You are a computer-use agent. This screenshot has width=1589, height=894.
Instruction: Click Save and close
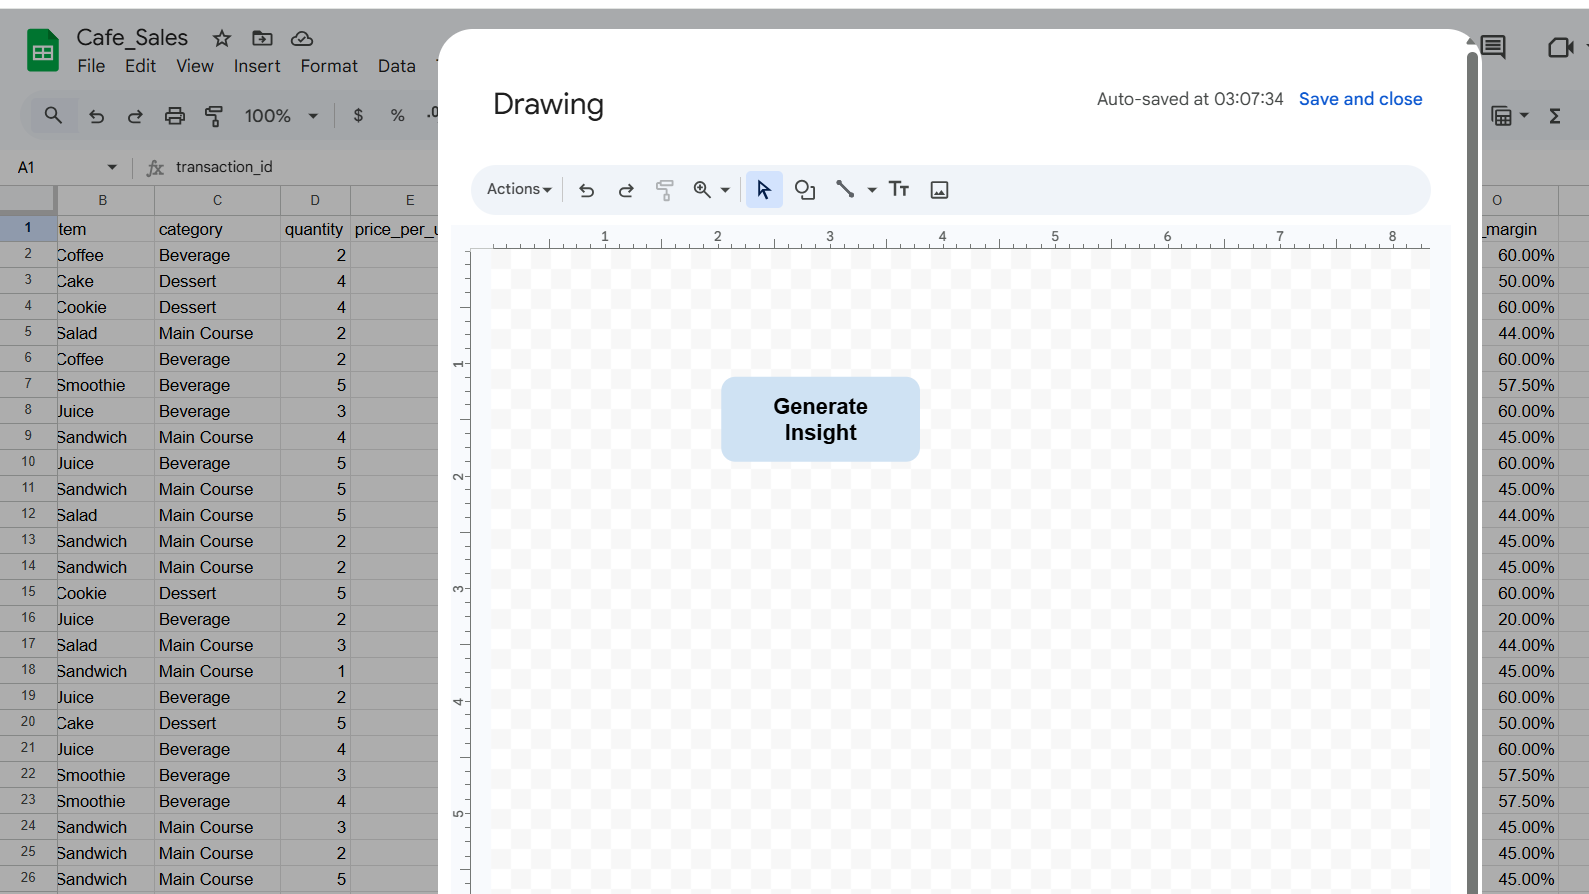click(x=1360, y=99)
